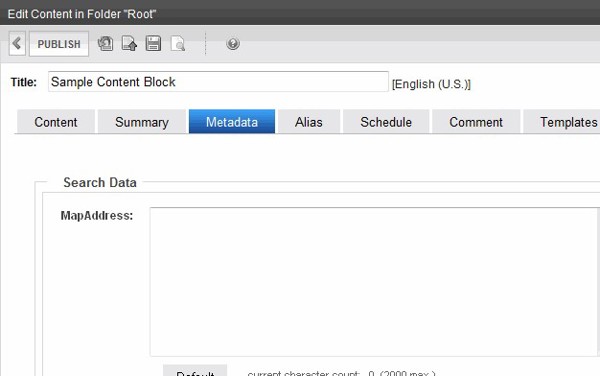The image size is (600, 376).
Task: Click the [English (U.S.)] language label
Action: pos(431,84)
